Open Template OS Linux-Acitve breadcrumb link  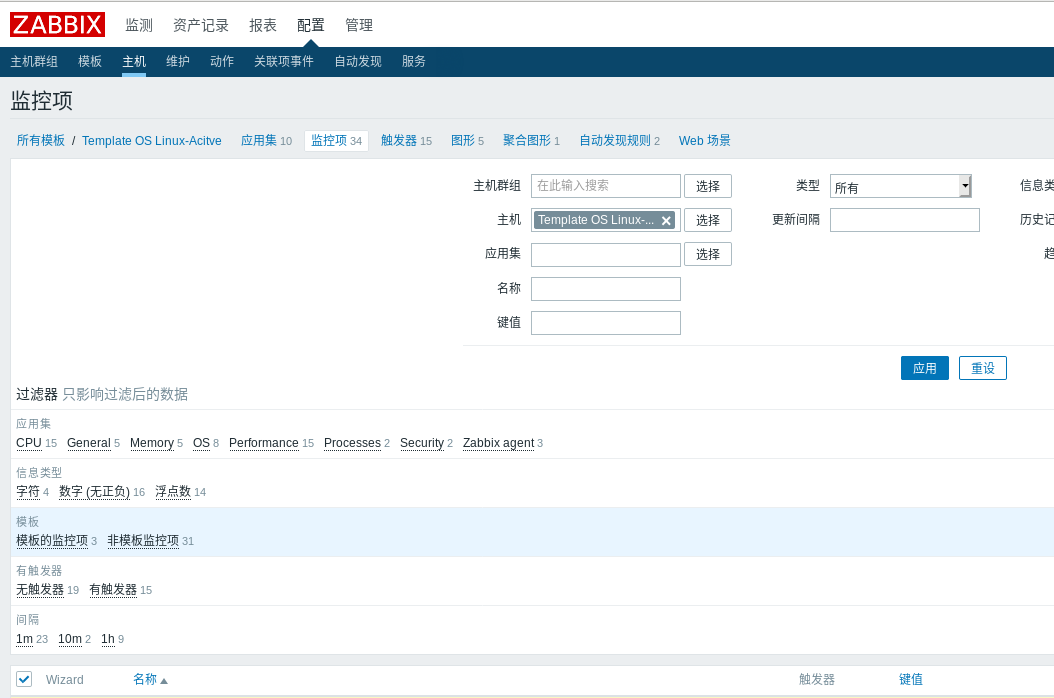pos(152,141)
